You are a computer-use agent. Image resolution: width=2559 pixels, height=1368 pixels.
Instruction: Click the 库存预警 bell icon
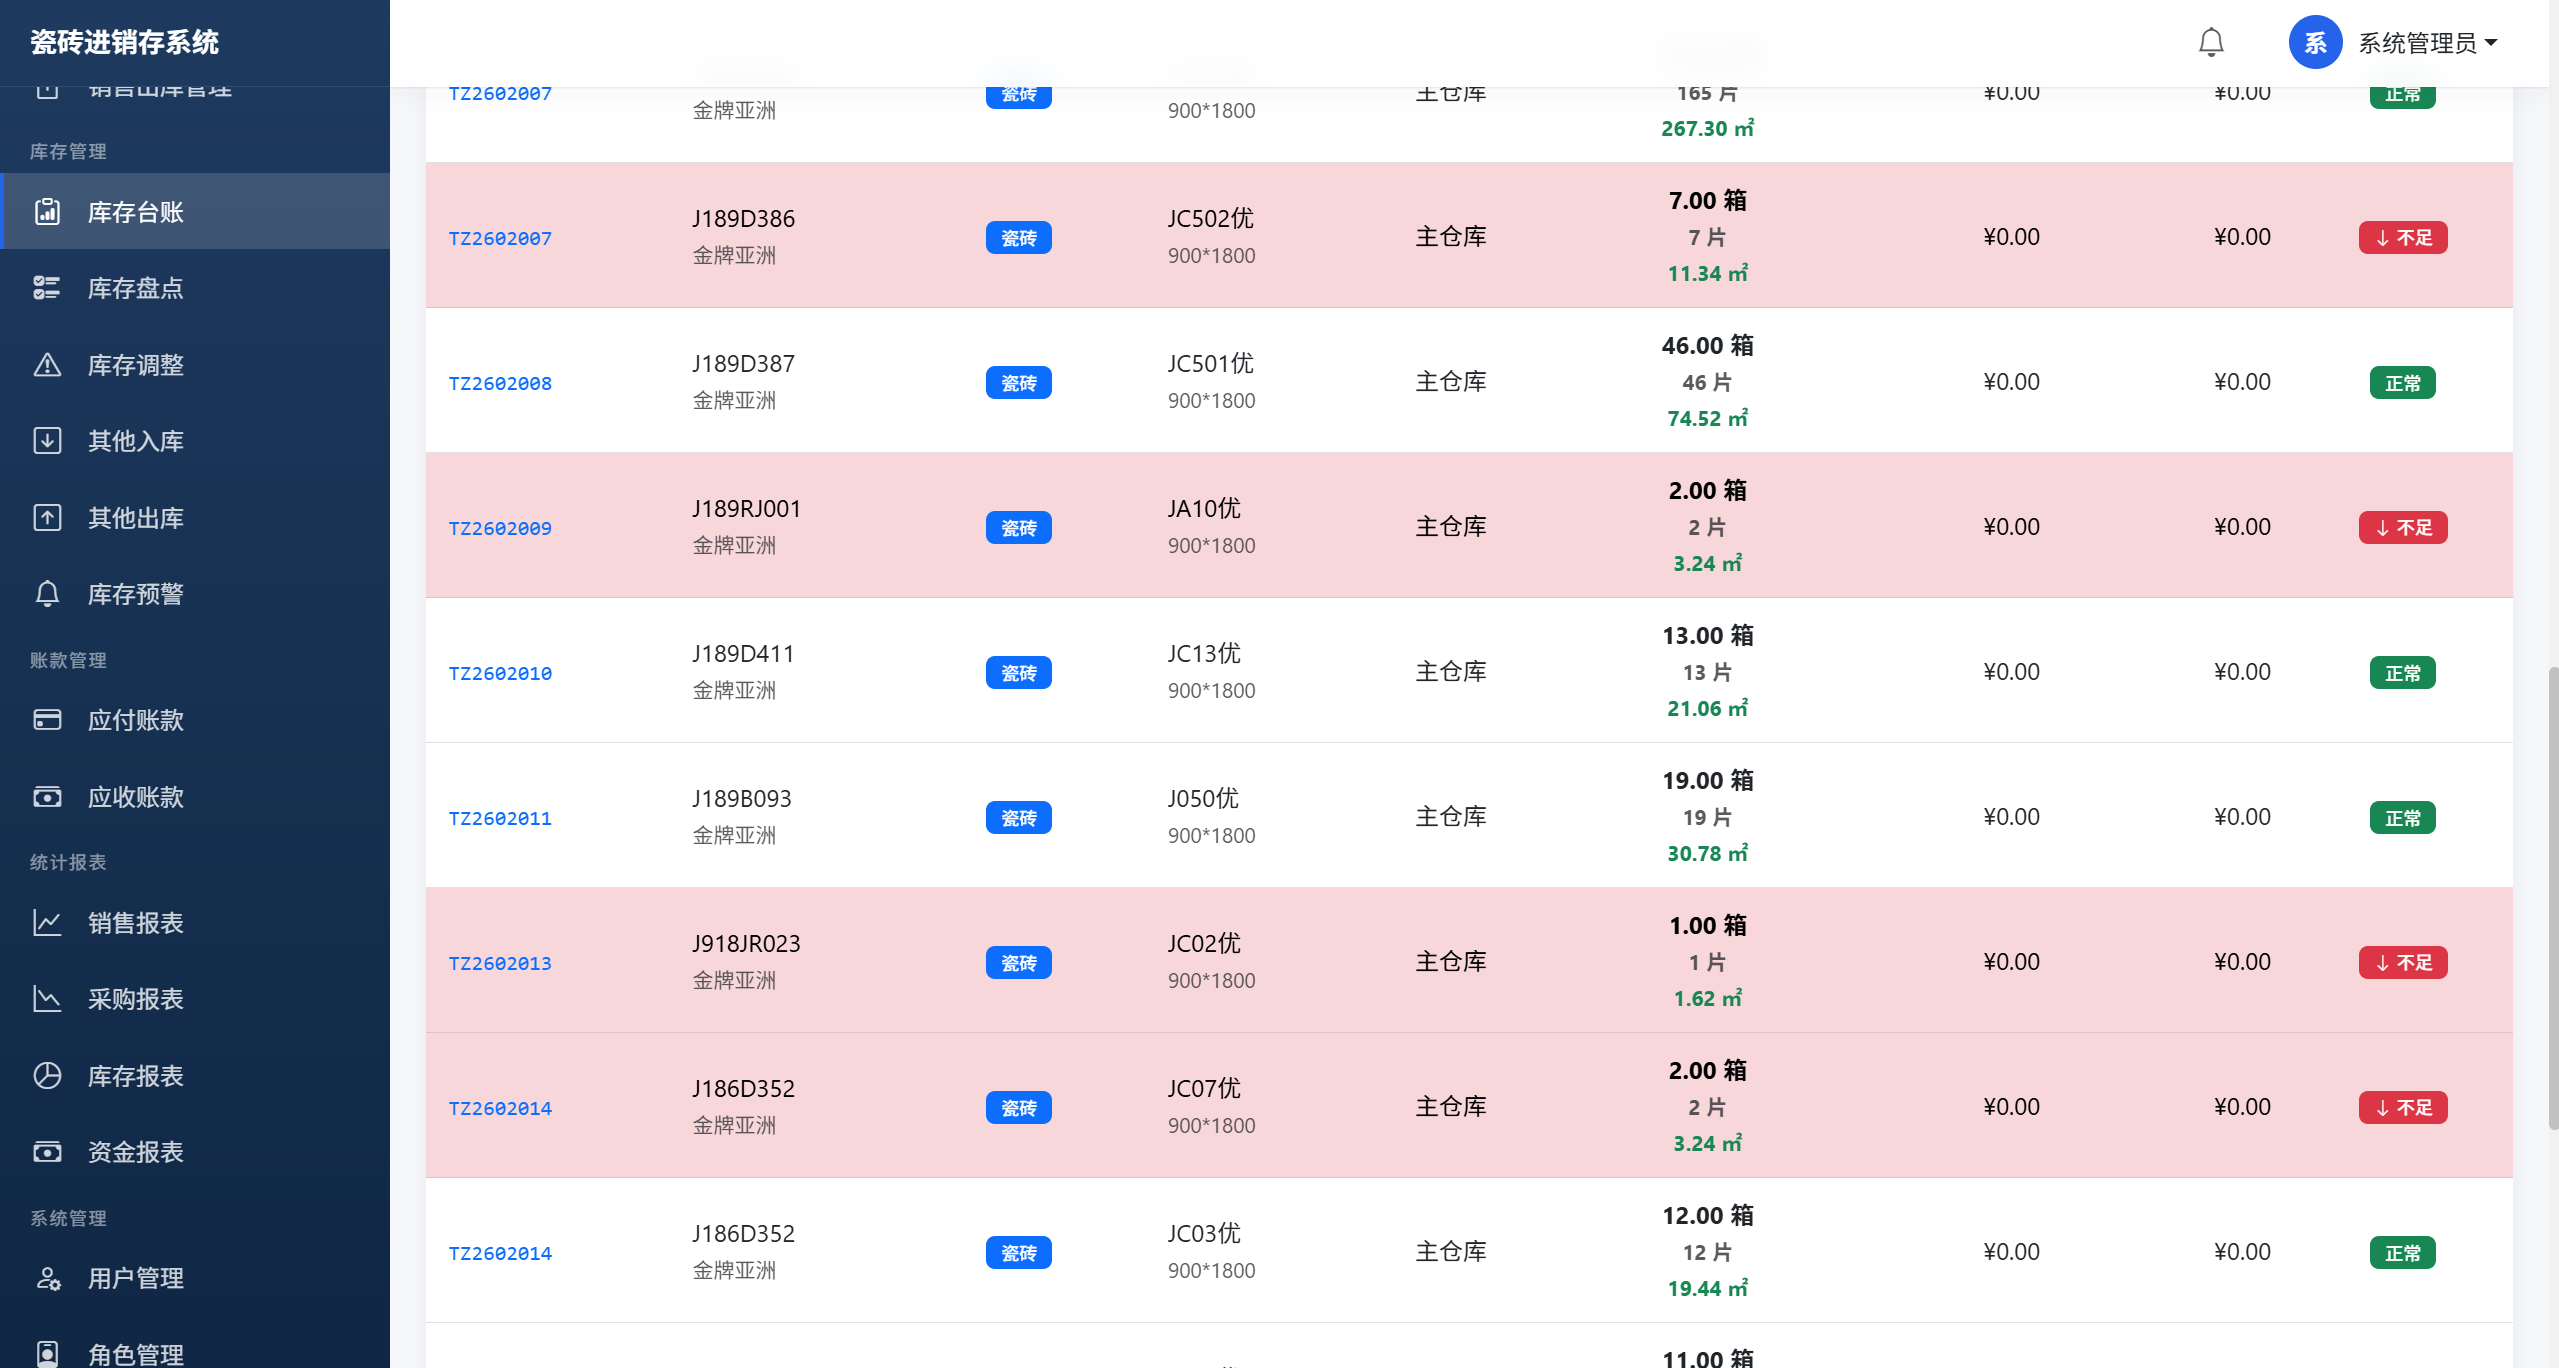coord(47,594)
